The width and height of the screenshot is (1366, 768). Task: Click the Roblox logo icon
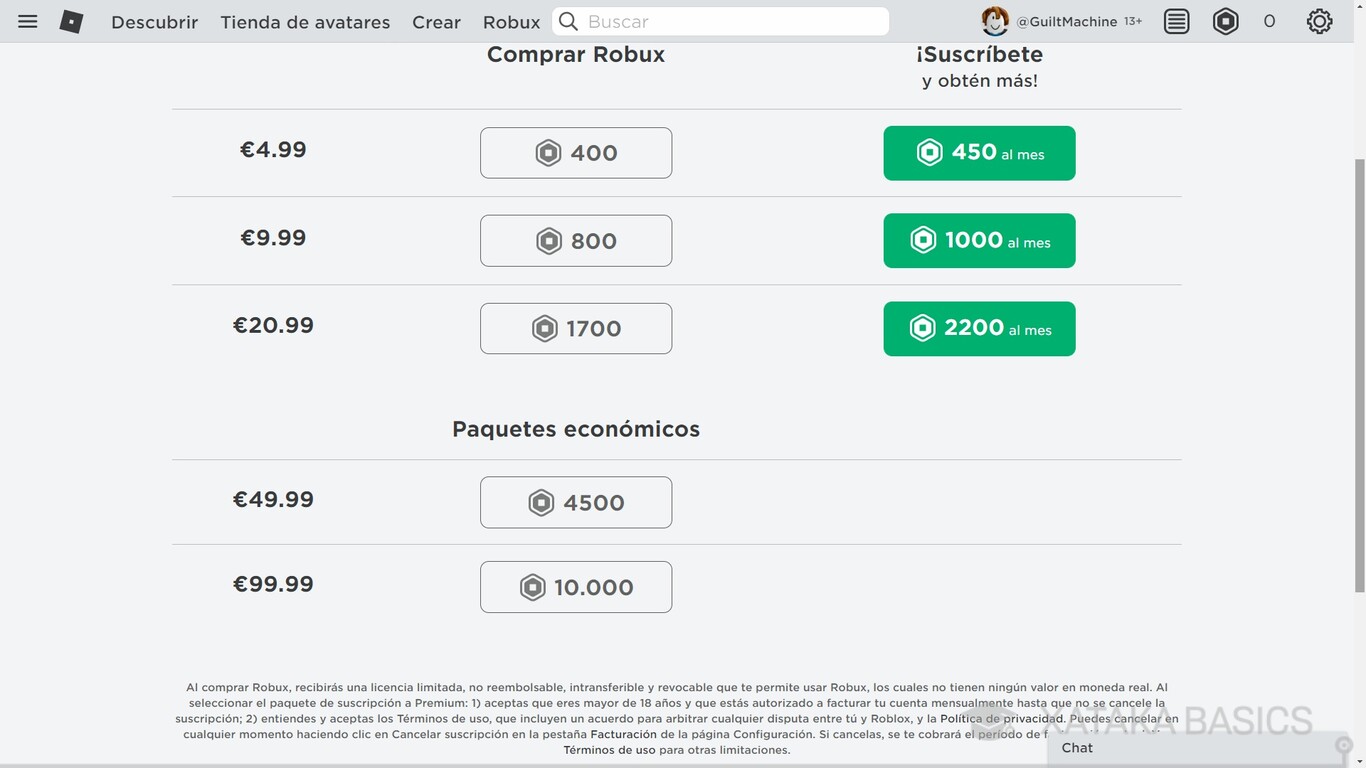pos(70,21)
